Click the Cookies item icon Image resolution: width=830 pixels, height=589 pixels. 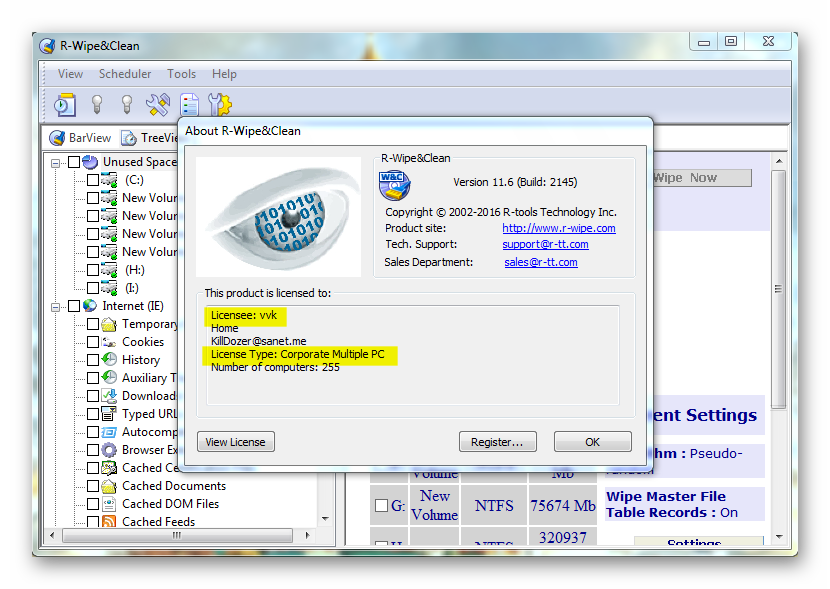click(x=109, y=342)
